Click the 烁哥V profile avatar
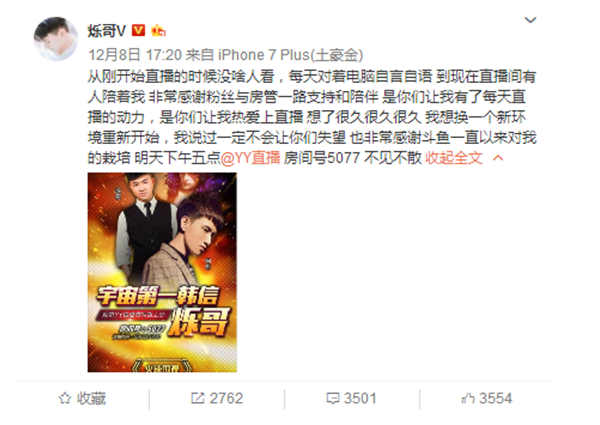600x425 pixels. pyautogui.click(x=56, y=39)
